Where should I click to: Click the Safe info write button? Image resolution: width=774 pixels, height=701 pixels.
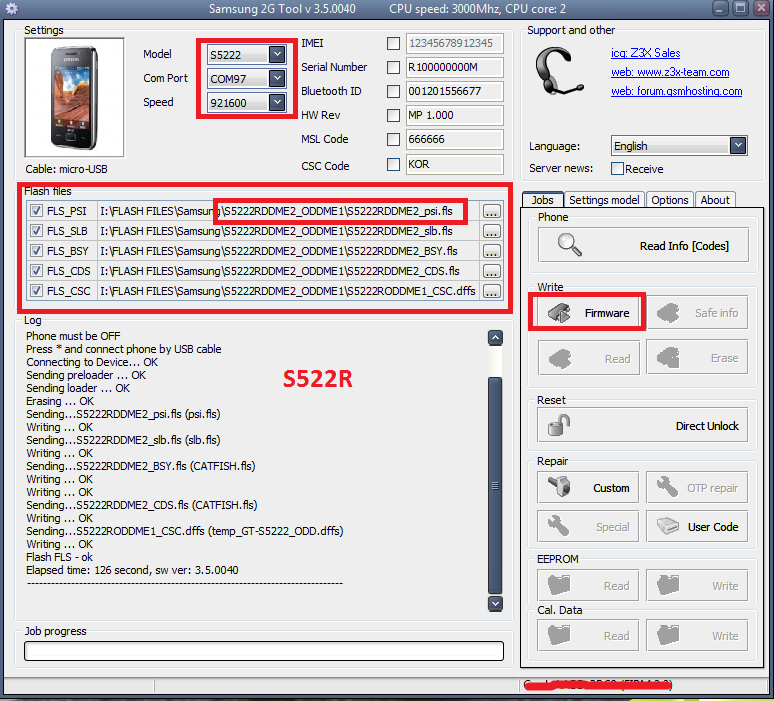point(697,312)
